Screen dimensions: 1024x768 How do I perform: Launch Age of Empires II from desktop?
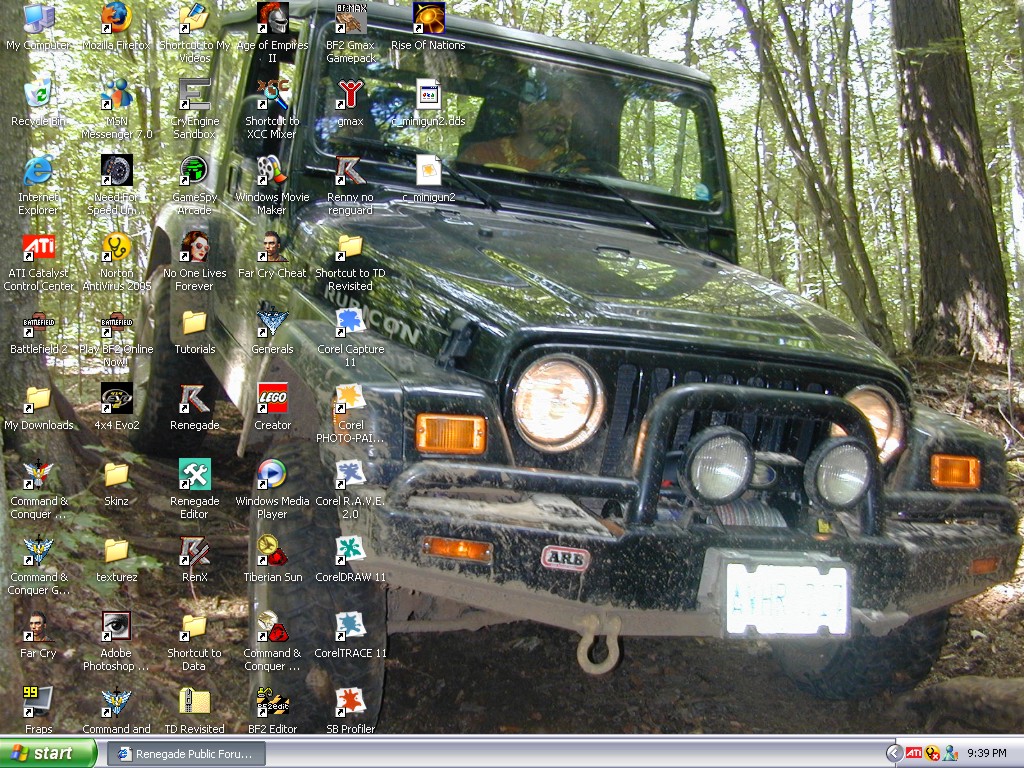[x=272, y=19]
